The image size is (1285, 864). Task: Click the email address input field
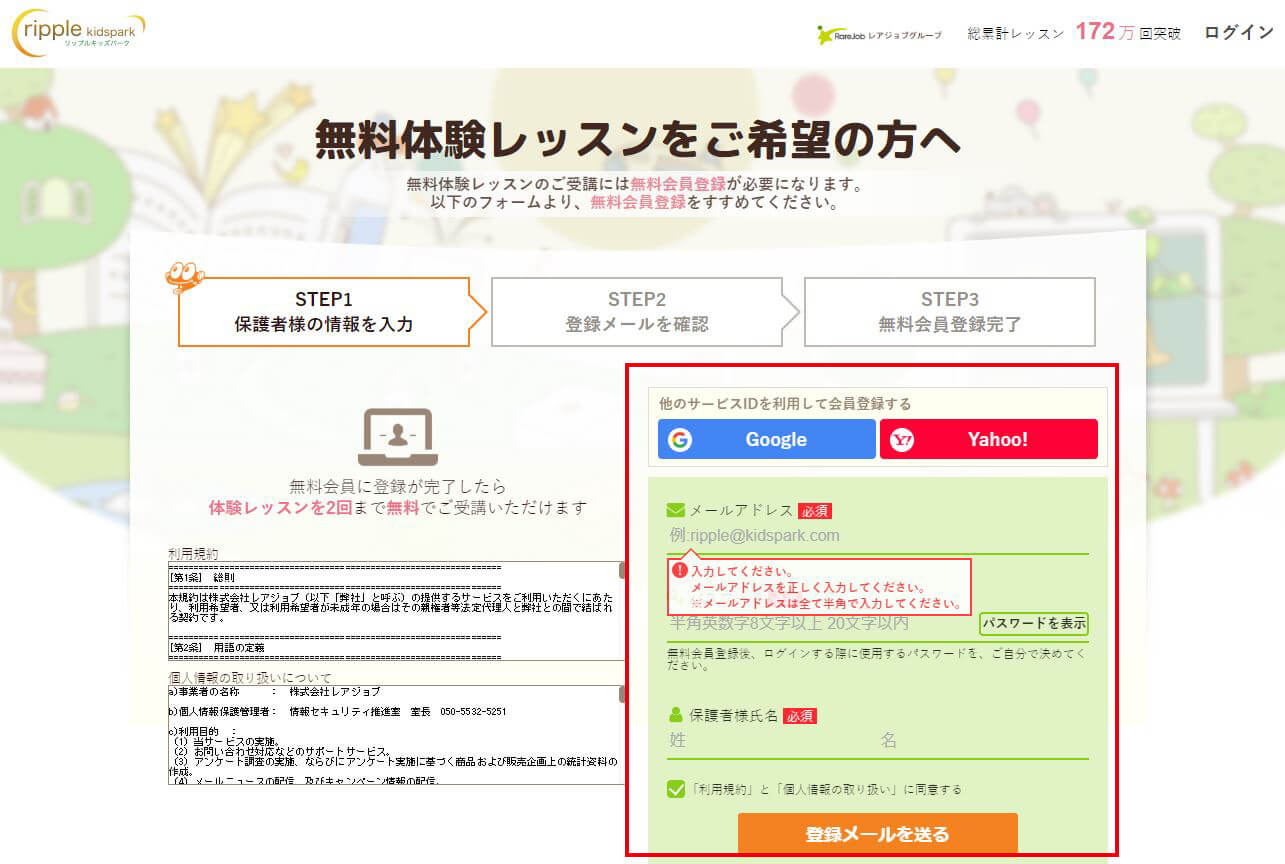(x=800, y=537)
